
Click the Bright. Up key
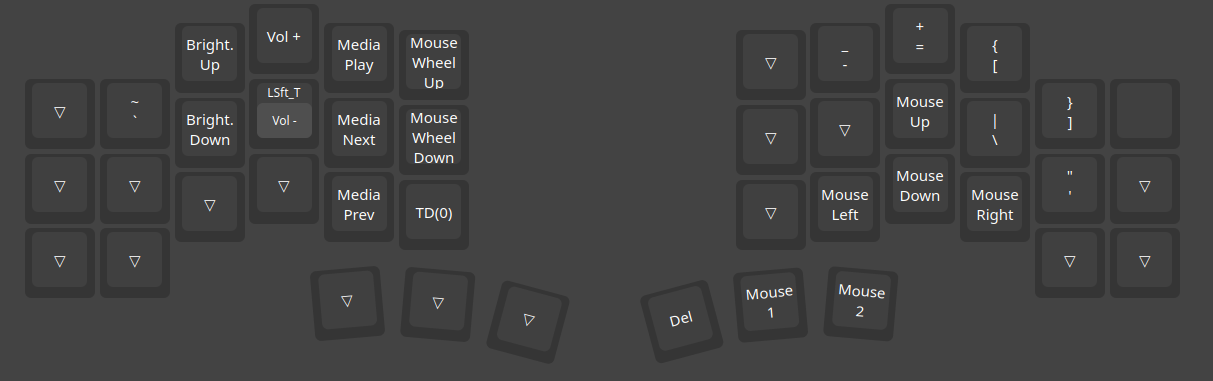209,57
